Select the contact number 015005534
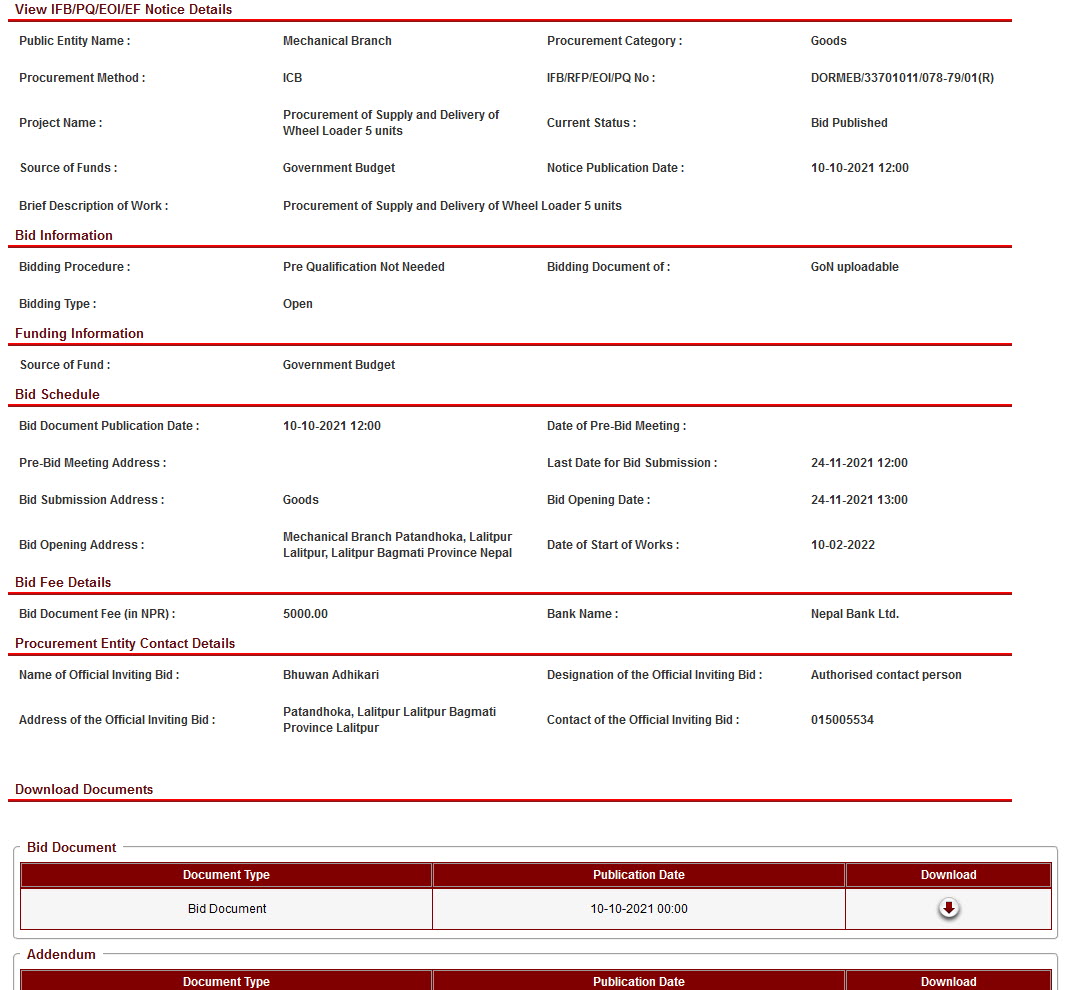Image resolution: width=1077 pixels, height=990 pixels. coord(842,720)
